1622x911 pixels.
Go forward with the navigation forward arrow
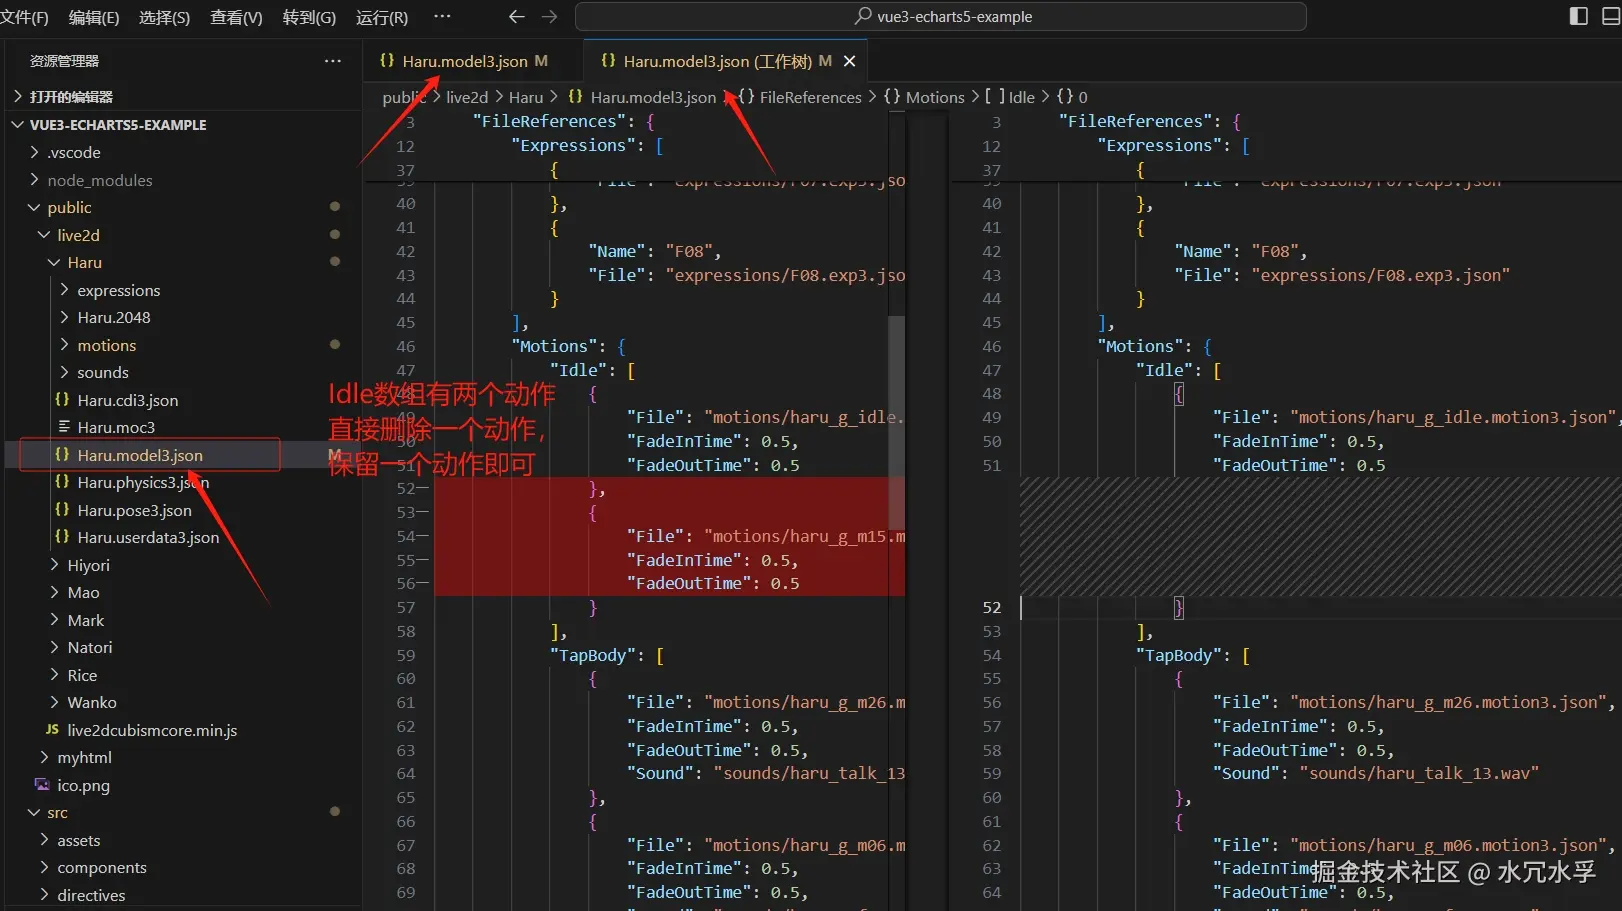point(549,17)
